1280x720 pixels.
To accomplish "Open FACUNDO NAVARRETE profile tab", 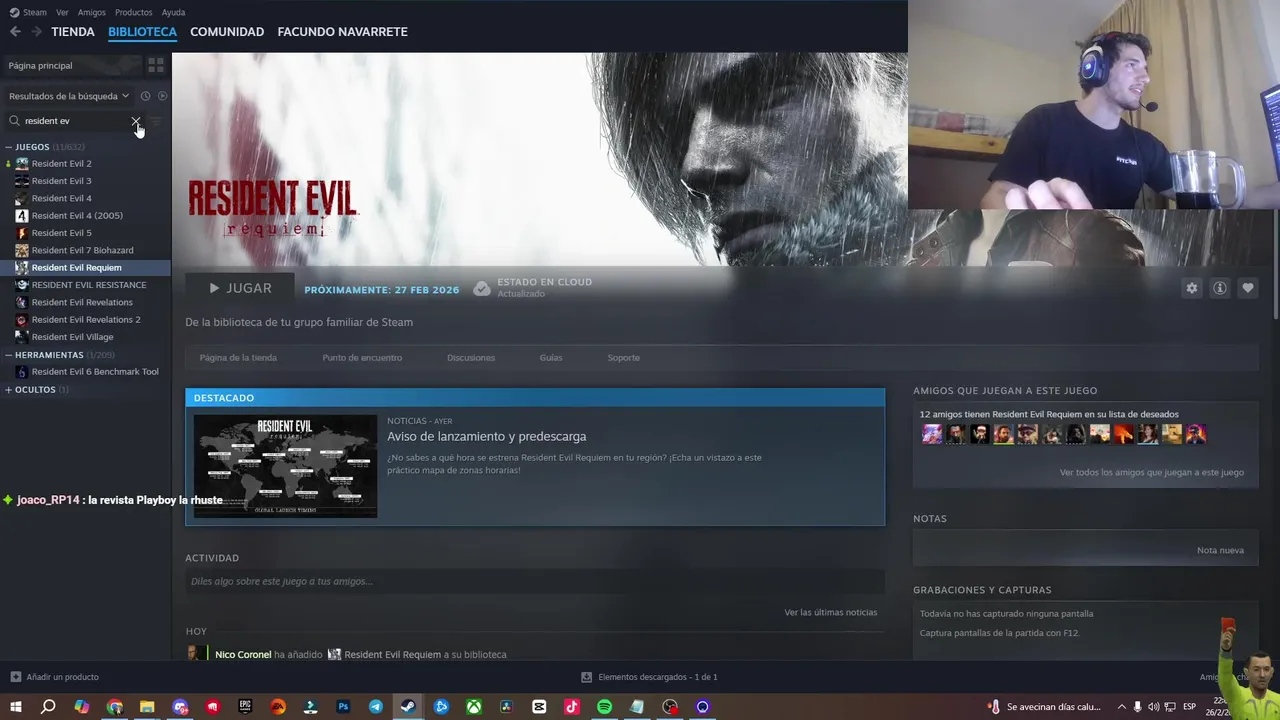I will [x=342, y=32].
